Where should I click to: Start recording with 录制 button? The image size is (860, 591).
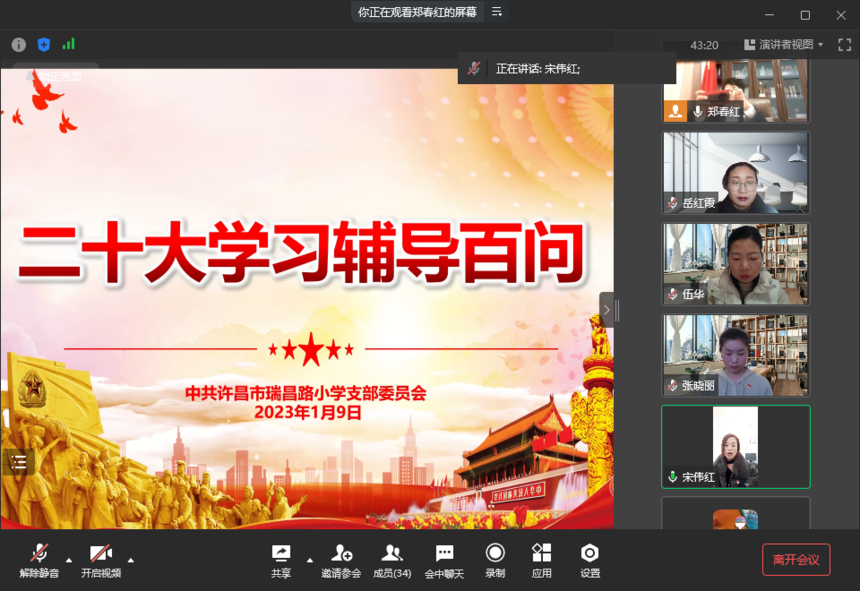[x=495, y=559]
